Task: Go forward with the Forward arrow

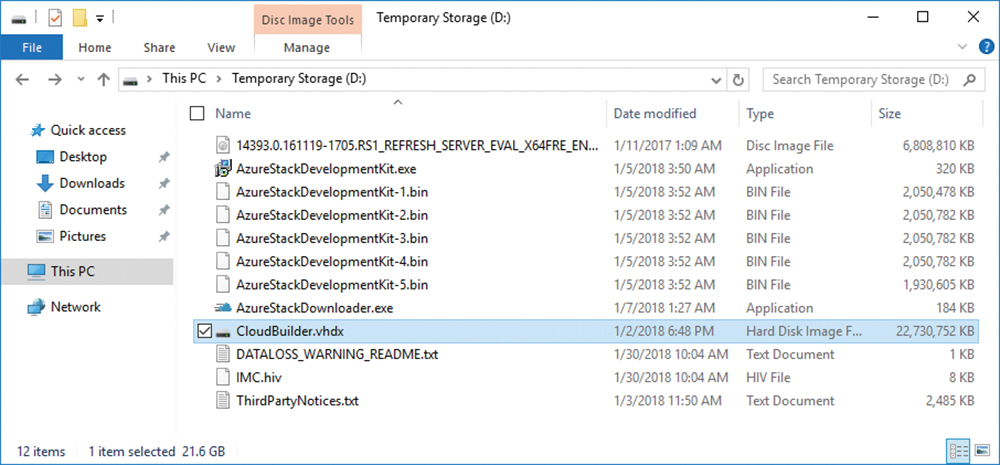Action: (x=55, y=79)
